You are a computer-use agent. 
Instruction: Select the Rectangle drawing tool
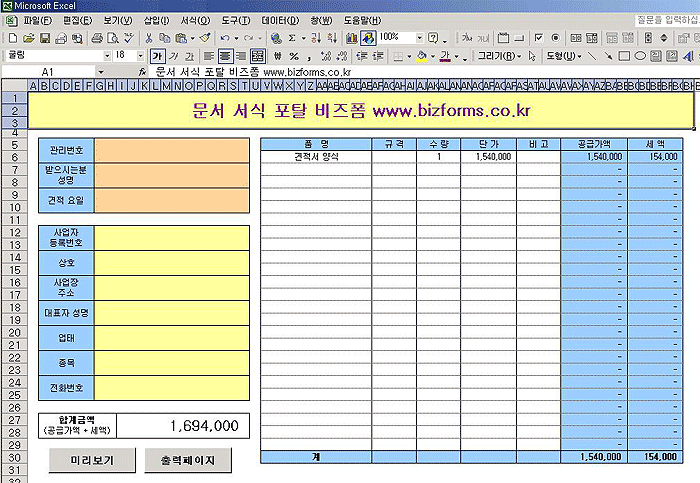(624, 56)
